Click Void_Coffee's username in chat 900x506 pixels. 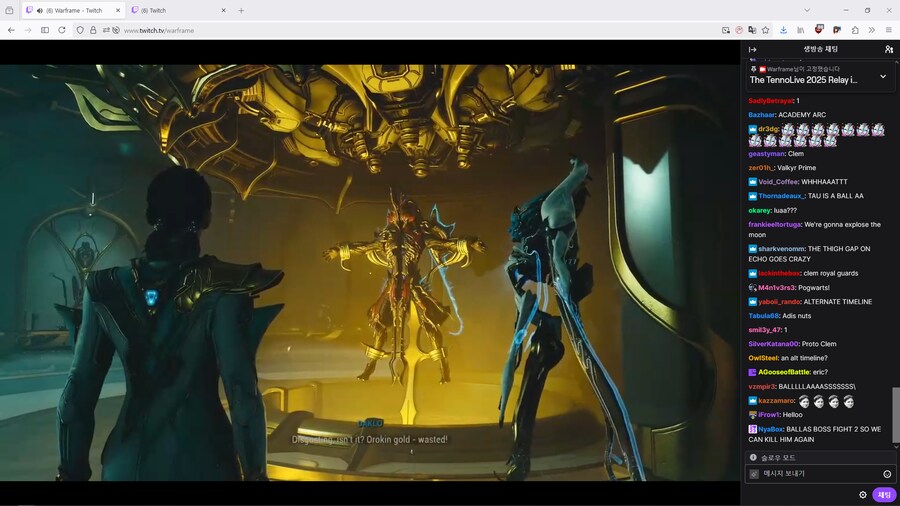tap(778, 182)
